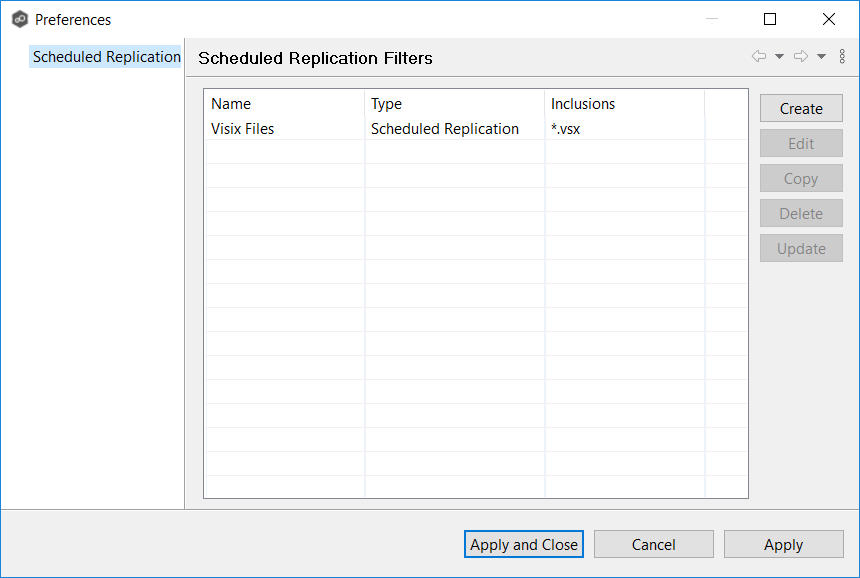Select Scheduled Replication in the sidebar

click(105, 56)
